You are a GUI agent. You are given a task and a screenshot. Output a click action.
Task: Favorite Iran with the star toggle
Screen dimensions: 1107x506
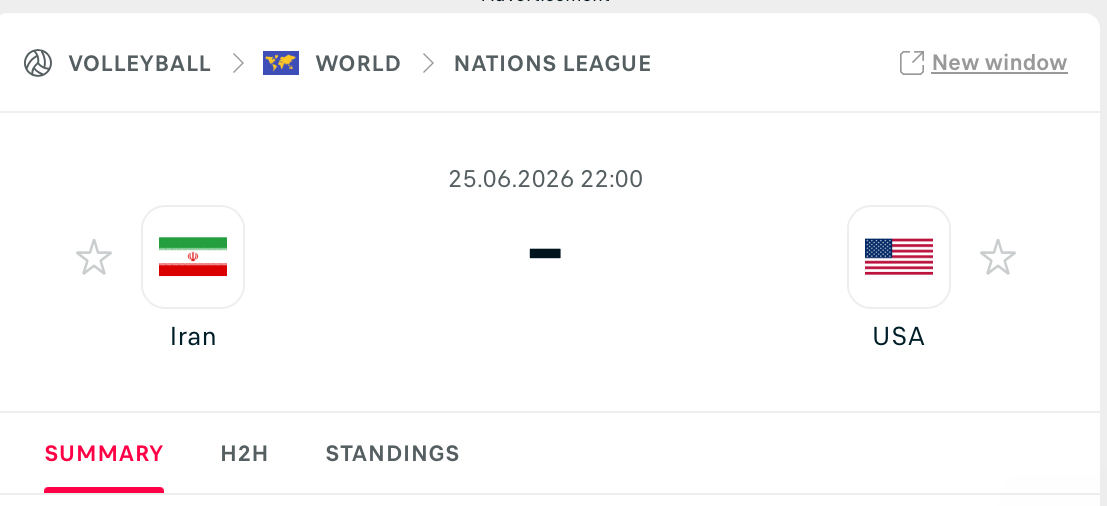tap(94, 257)
